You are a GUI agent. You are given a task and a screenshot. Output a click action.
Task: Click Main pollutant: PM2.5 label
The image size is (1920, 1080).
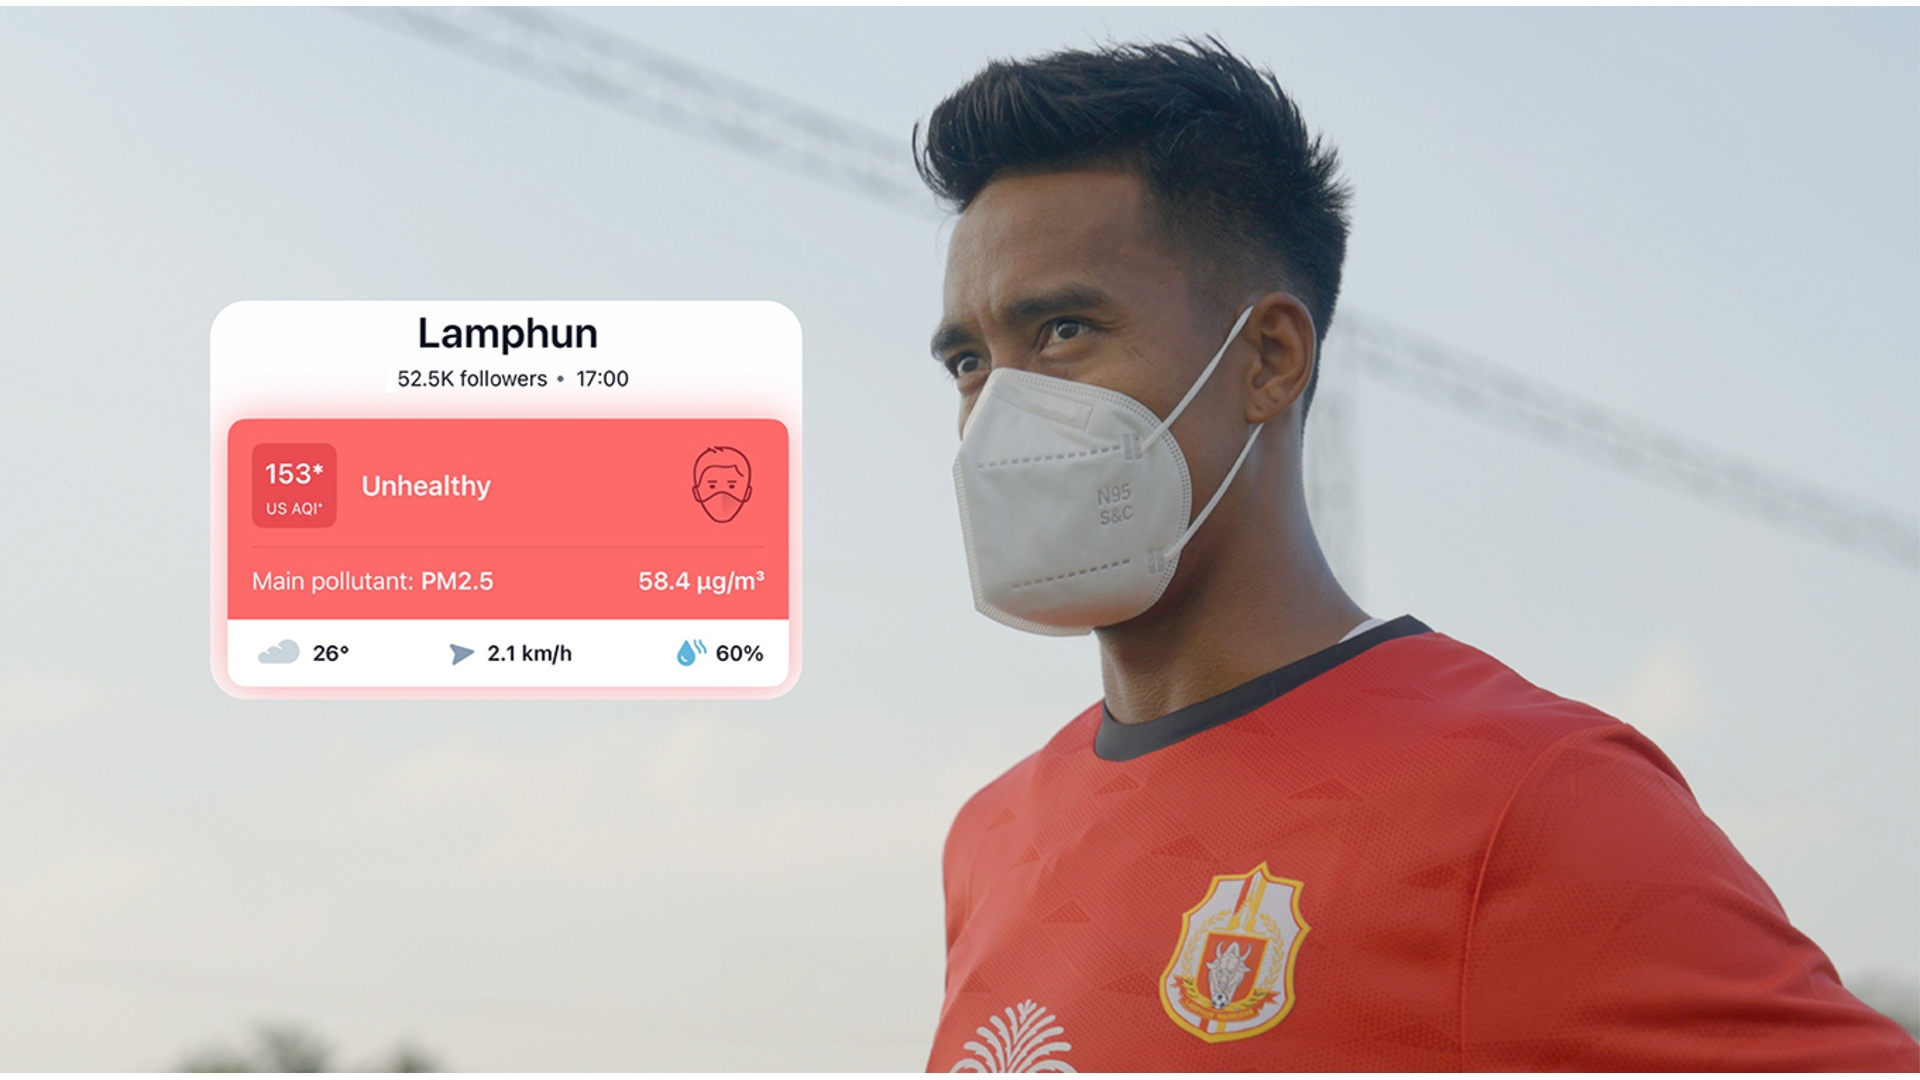(x=372, y=581)
